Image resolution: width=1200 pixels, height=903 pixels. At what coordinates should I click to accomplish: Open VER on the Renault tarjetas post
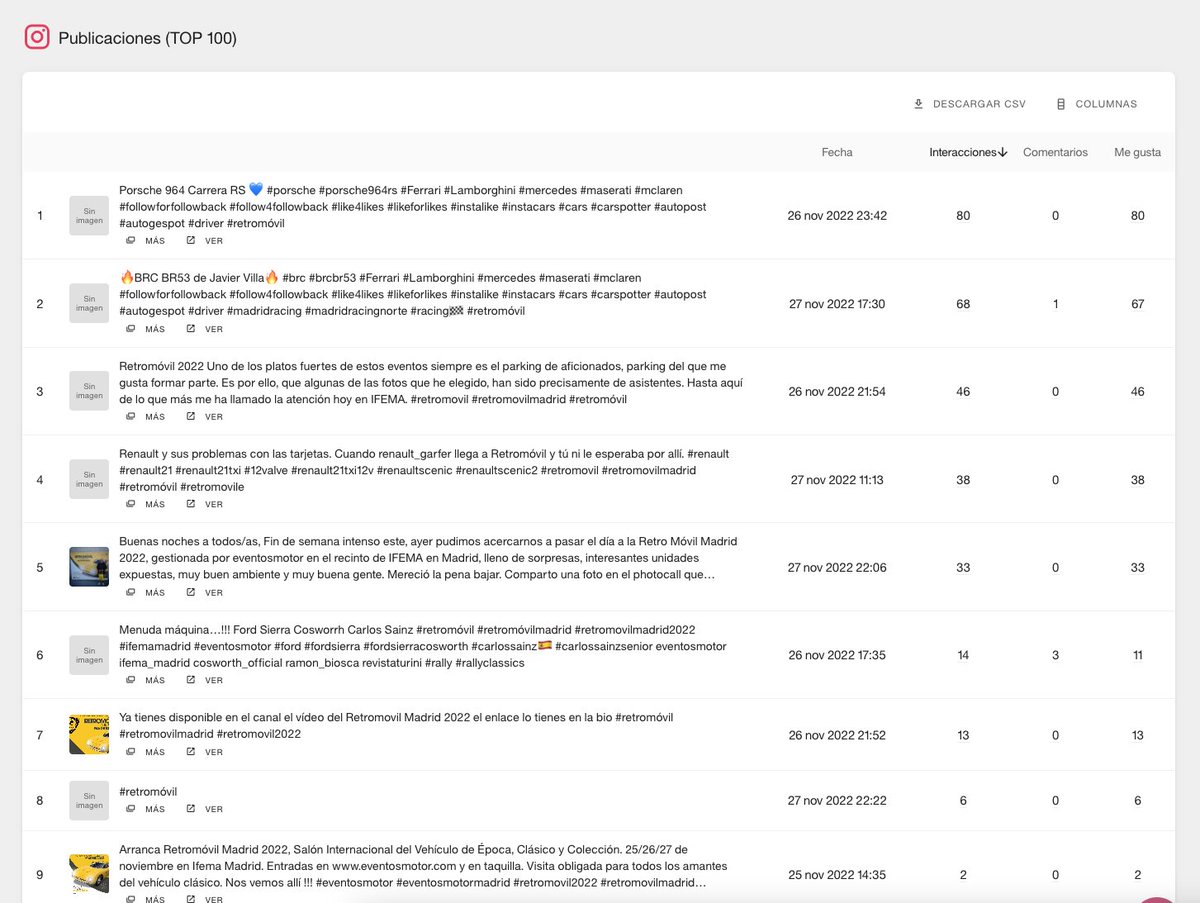[x=204, y=505]
